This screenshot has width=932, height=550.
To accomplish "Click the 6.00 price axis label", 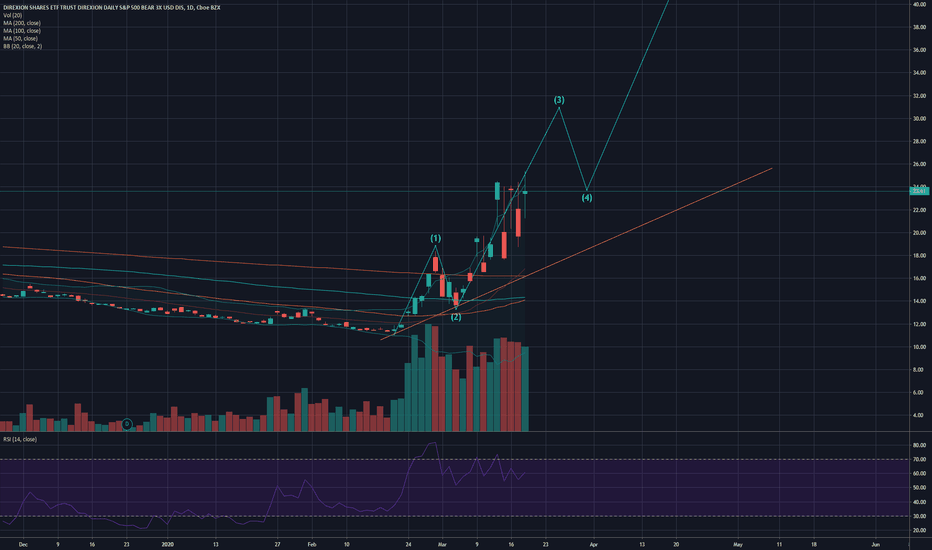I will (919, 393).
